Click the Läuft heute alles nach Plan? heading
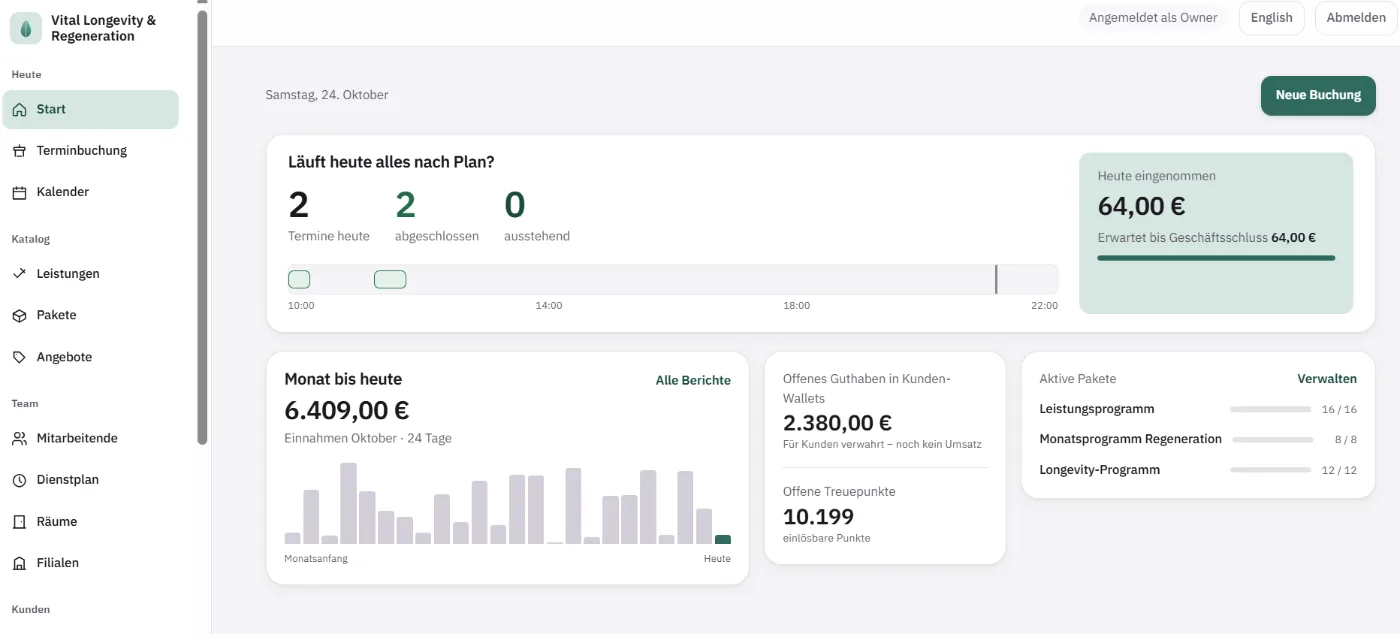 [x=391, y=162]
